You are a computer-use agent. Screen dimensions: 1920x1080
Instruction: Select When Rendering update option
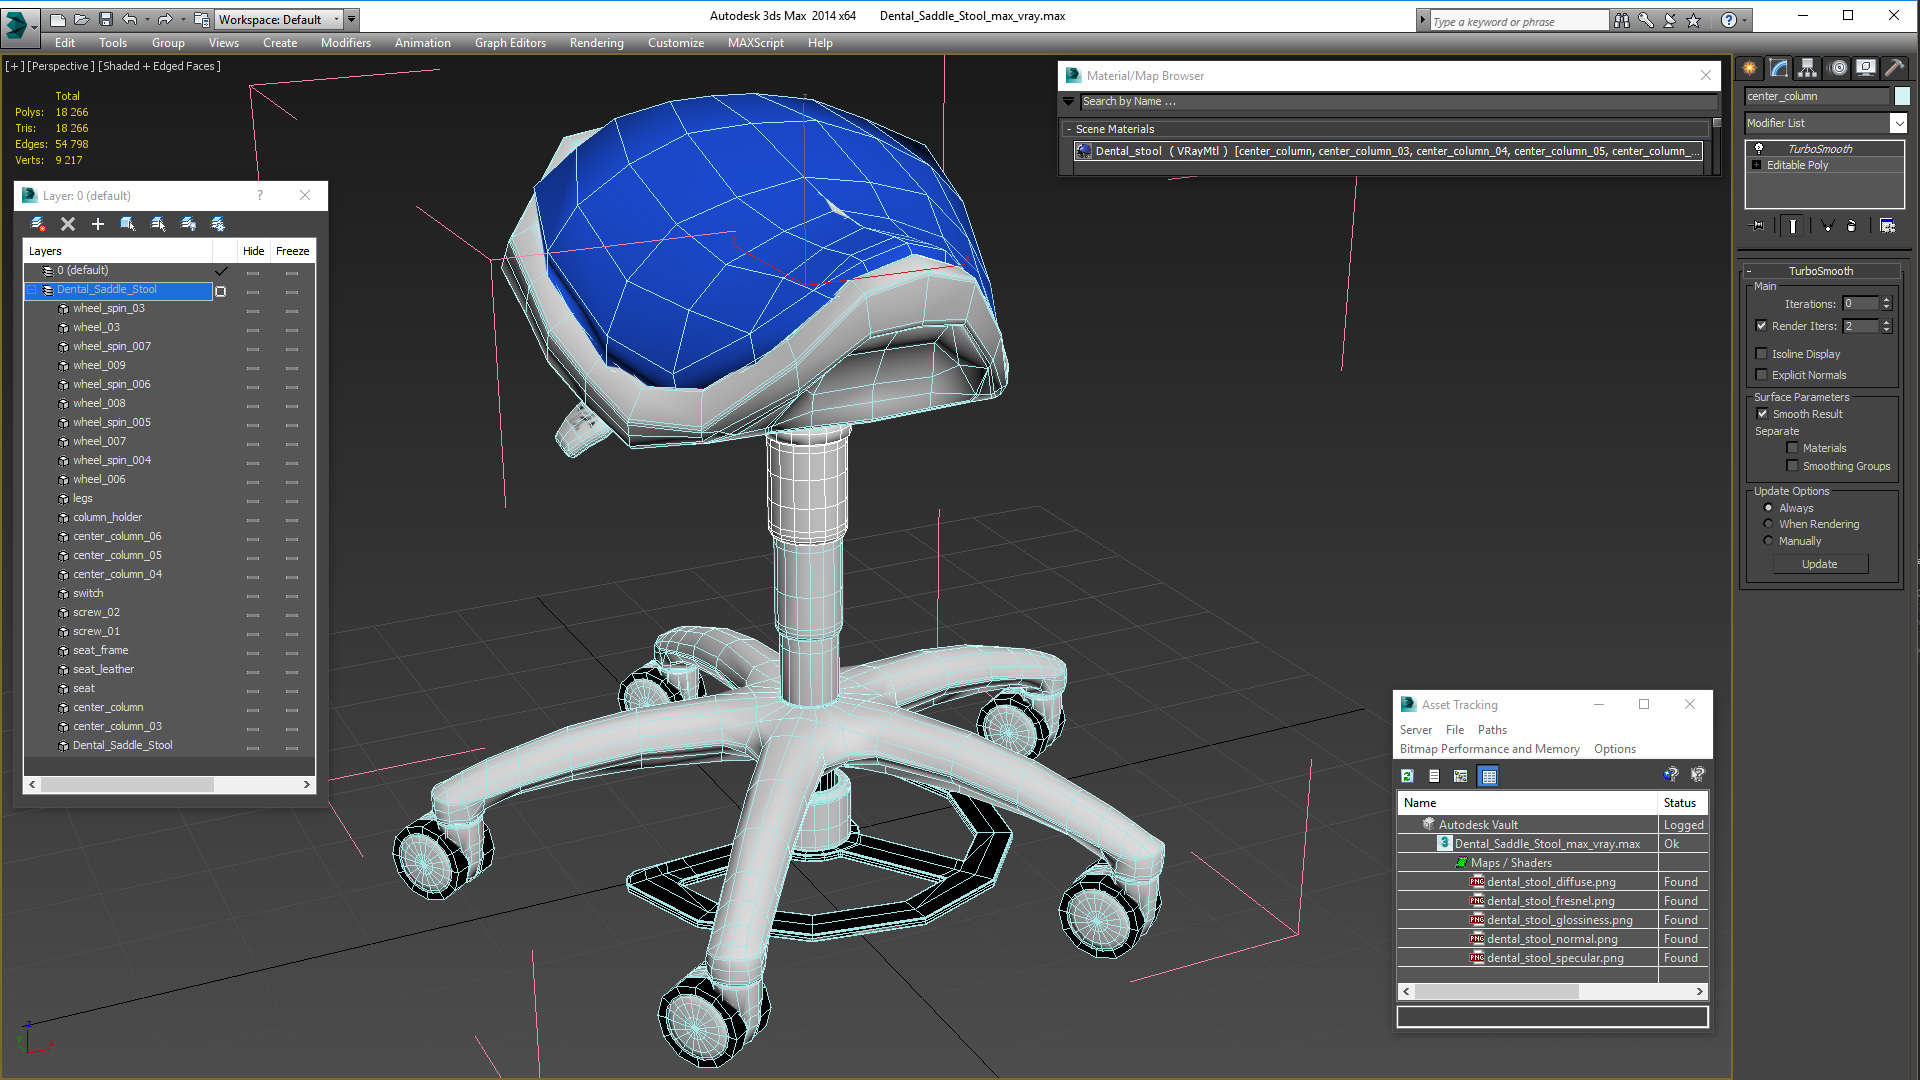click(x=1768, y=524)
